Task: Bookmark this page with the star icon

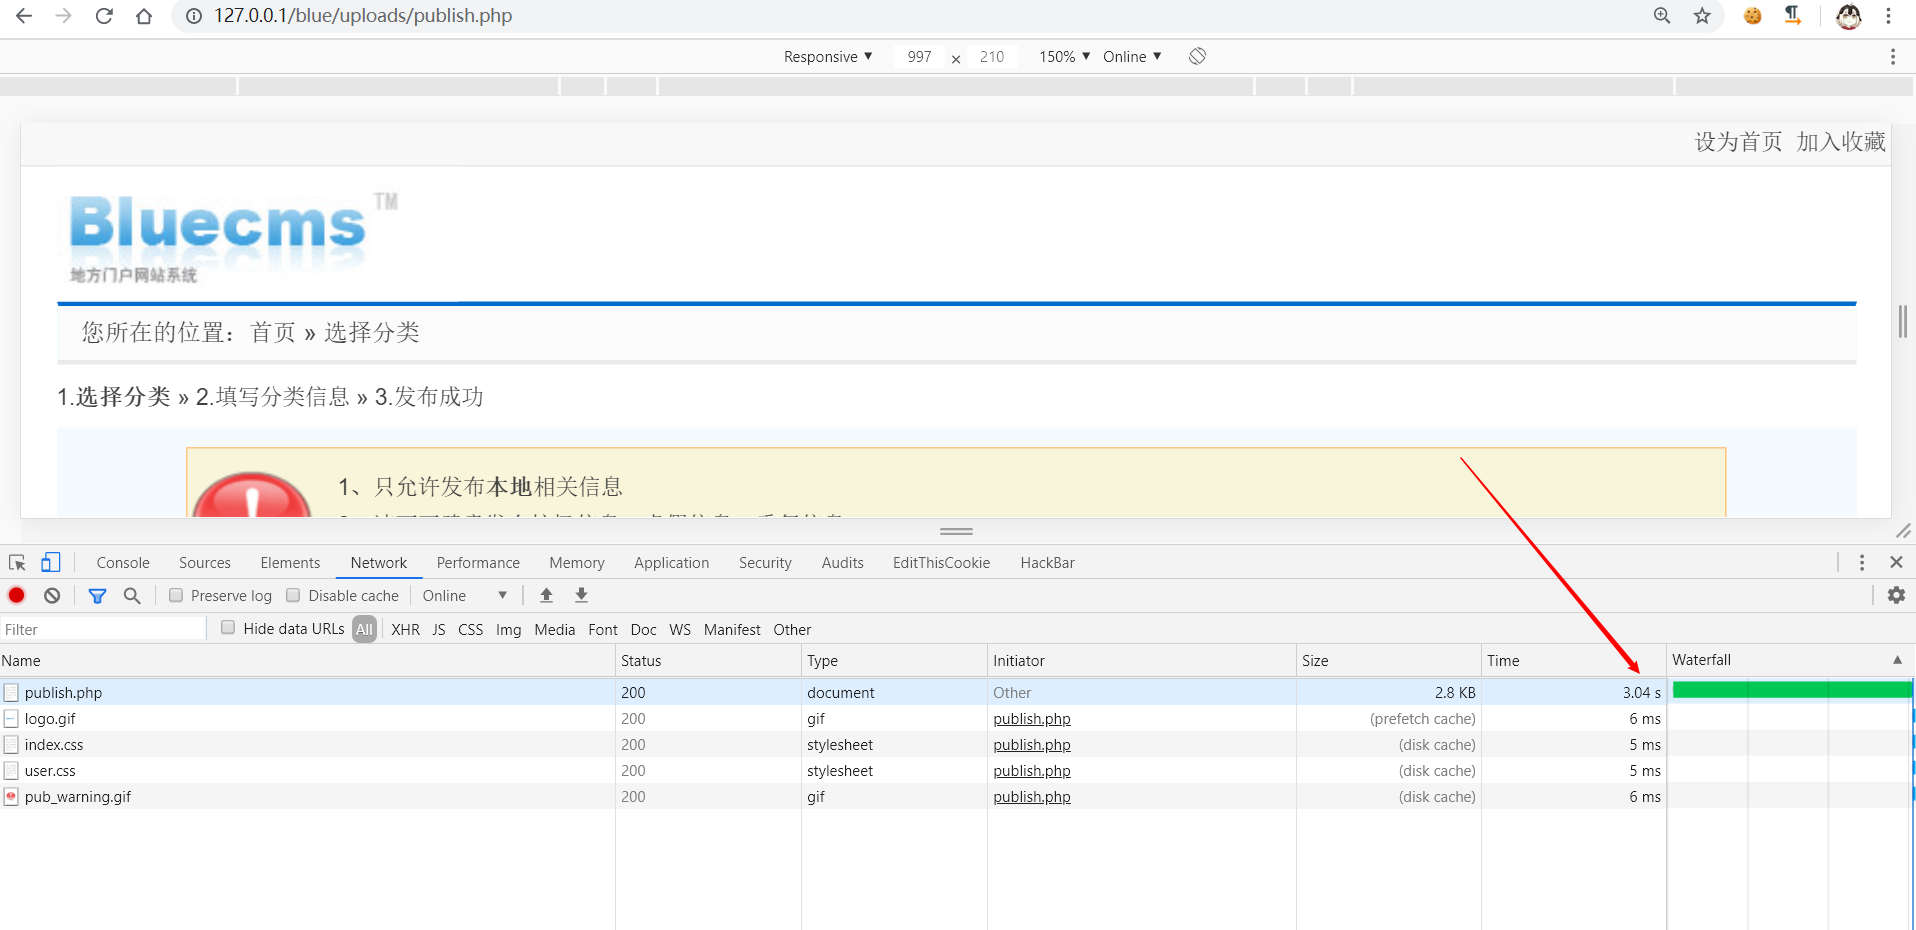Action: coord(1702,16)
